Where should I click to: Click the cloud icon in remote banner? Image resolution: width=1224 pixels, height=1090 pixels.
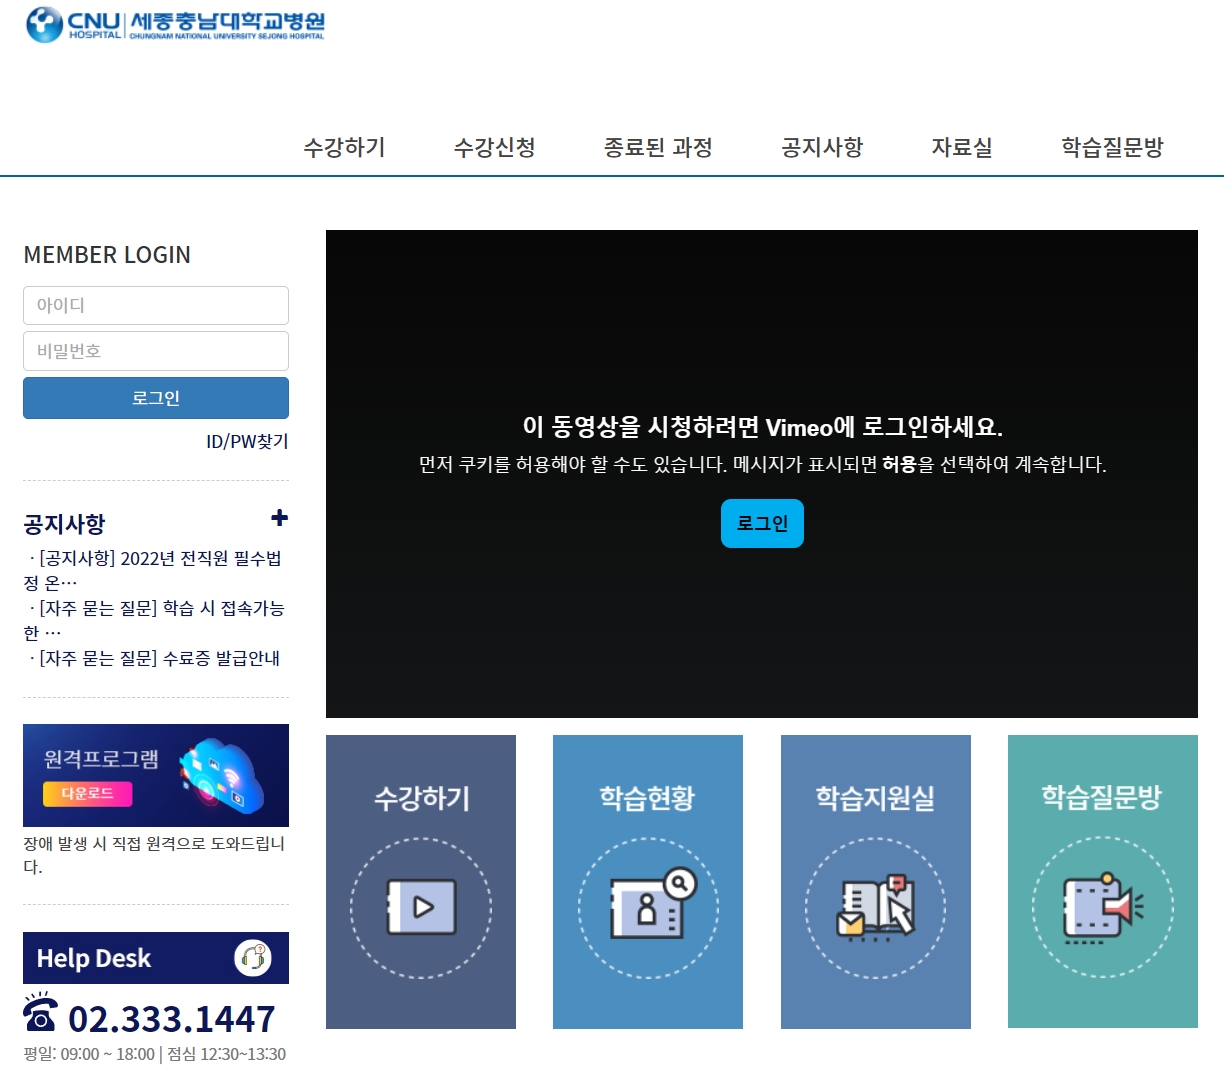222,775
